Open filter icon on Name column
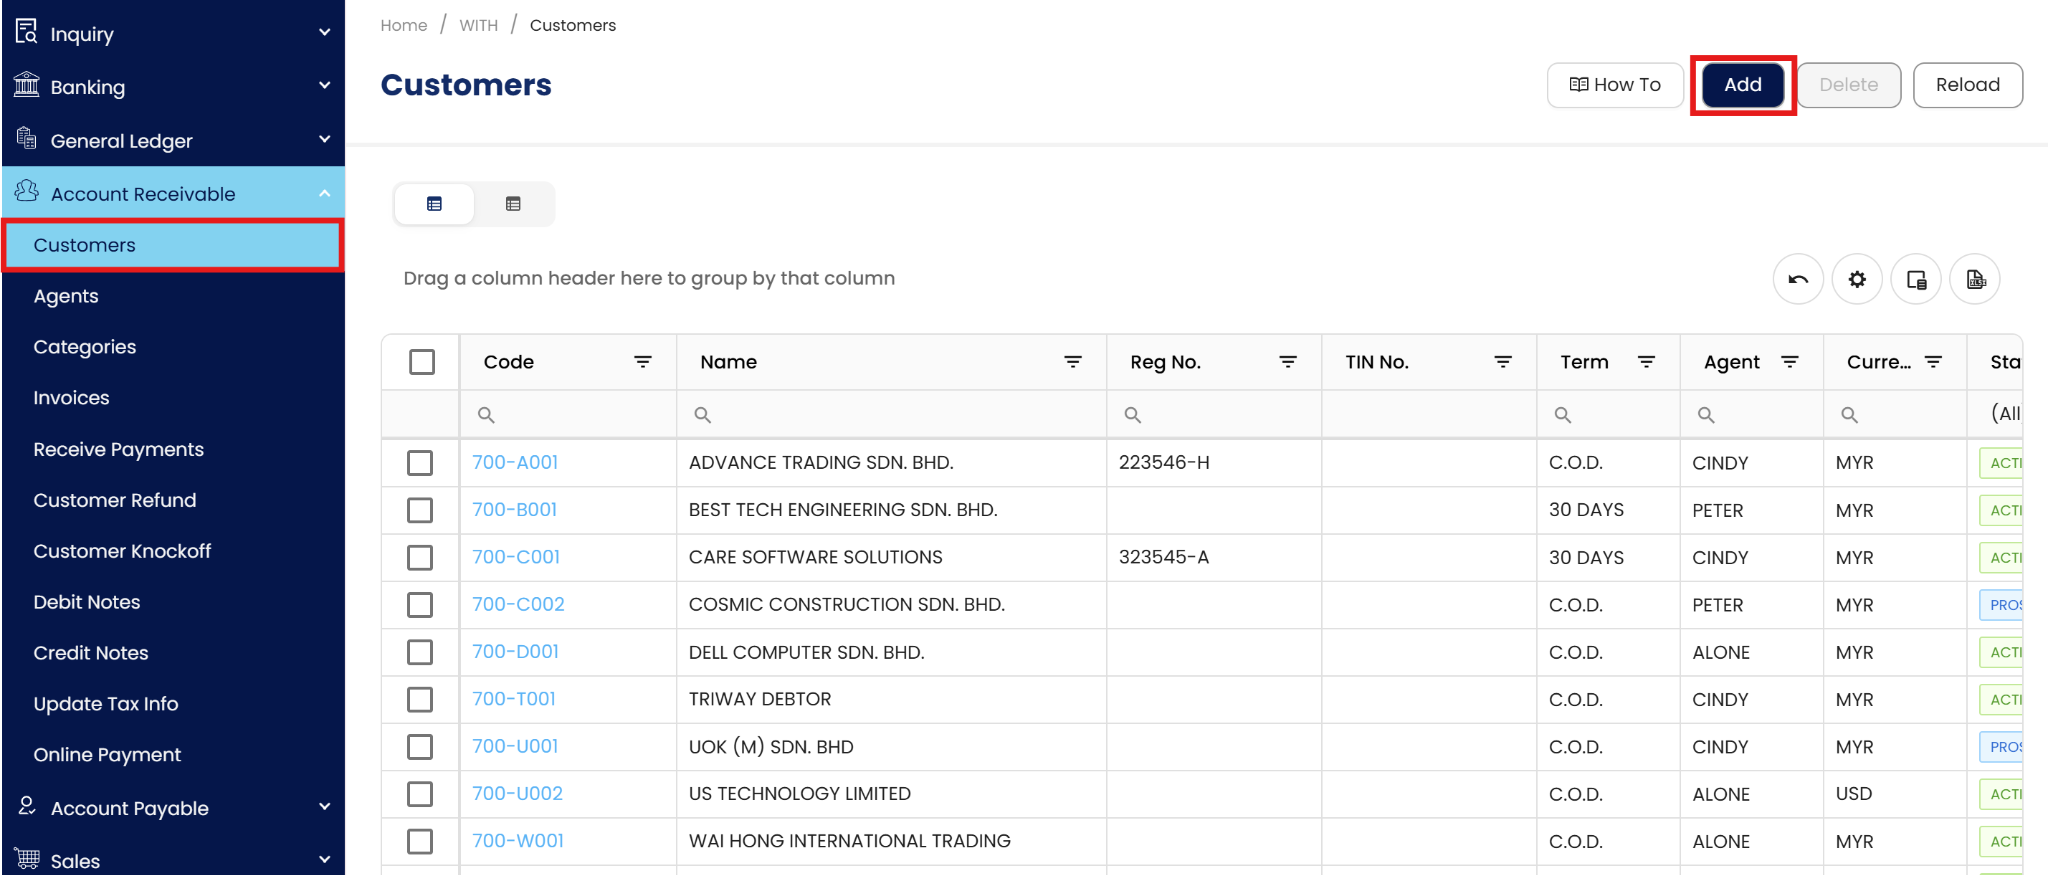 point(1072,362)
